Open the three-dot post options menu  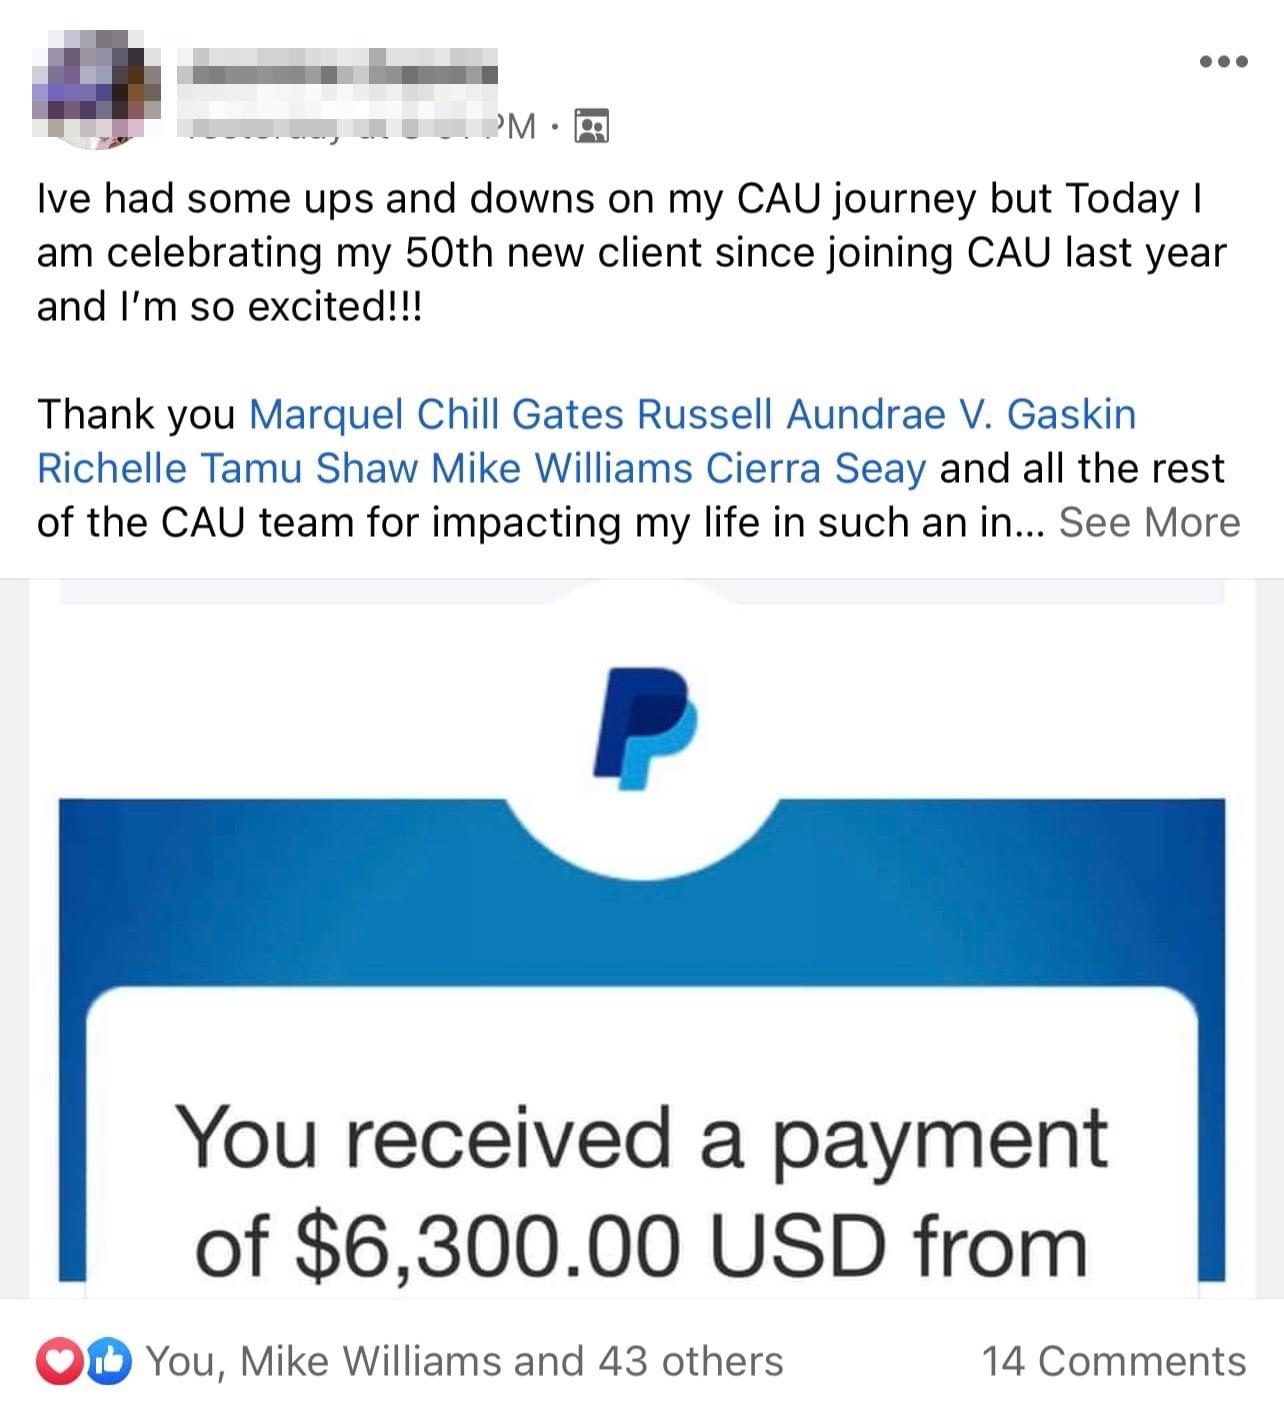coord(1223,62)
